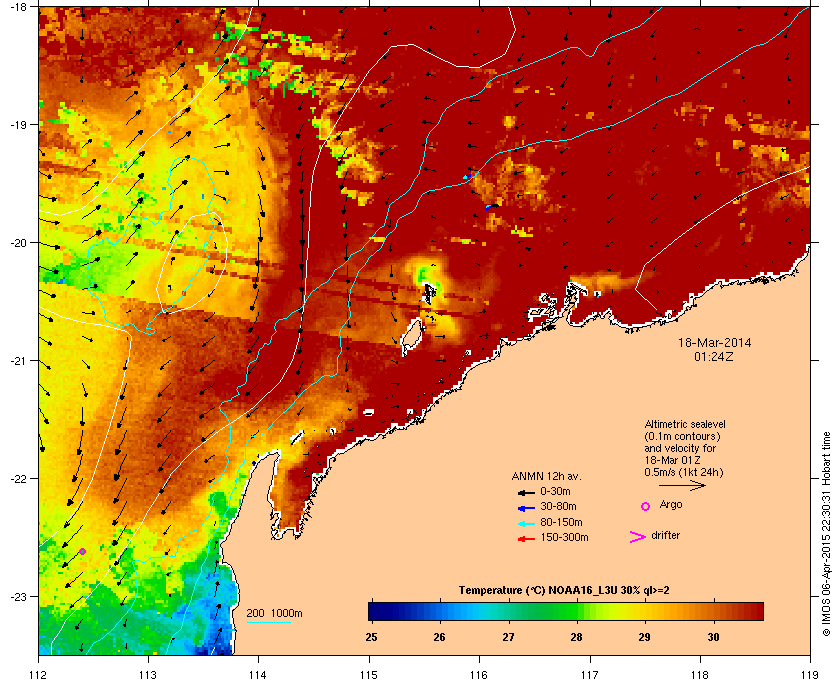Screen dimensions: 840x680
Task: Click the longitude axis label 119
Action: tap(810, 675)
